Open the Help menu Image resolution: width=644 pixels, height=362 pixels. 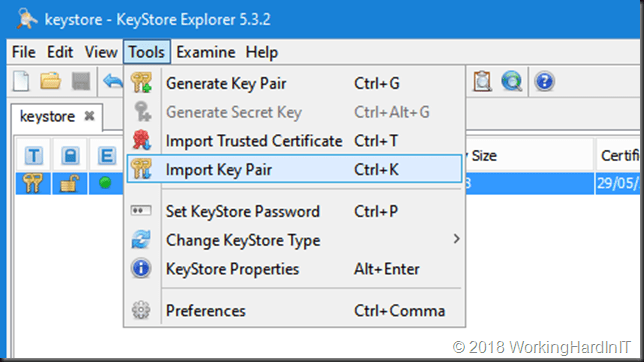[x=262, y=52]
